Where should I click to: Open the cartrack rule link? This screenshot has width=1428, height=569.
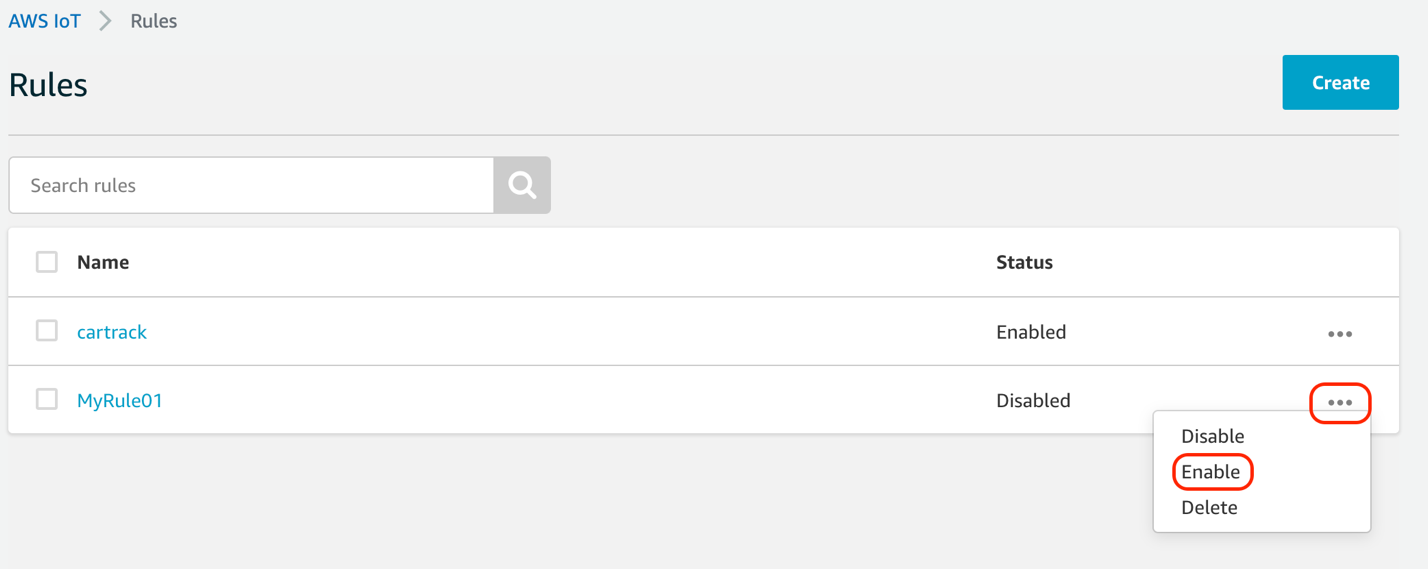click(112, 332)
